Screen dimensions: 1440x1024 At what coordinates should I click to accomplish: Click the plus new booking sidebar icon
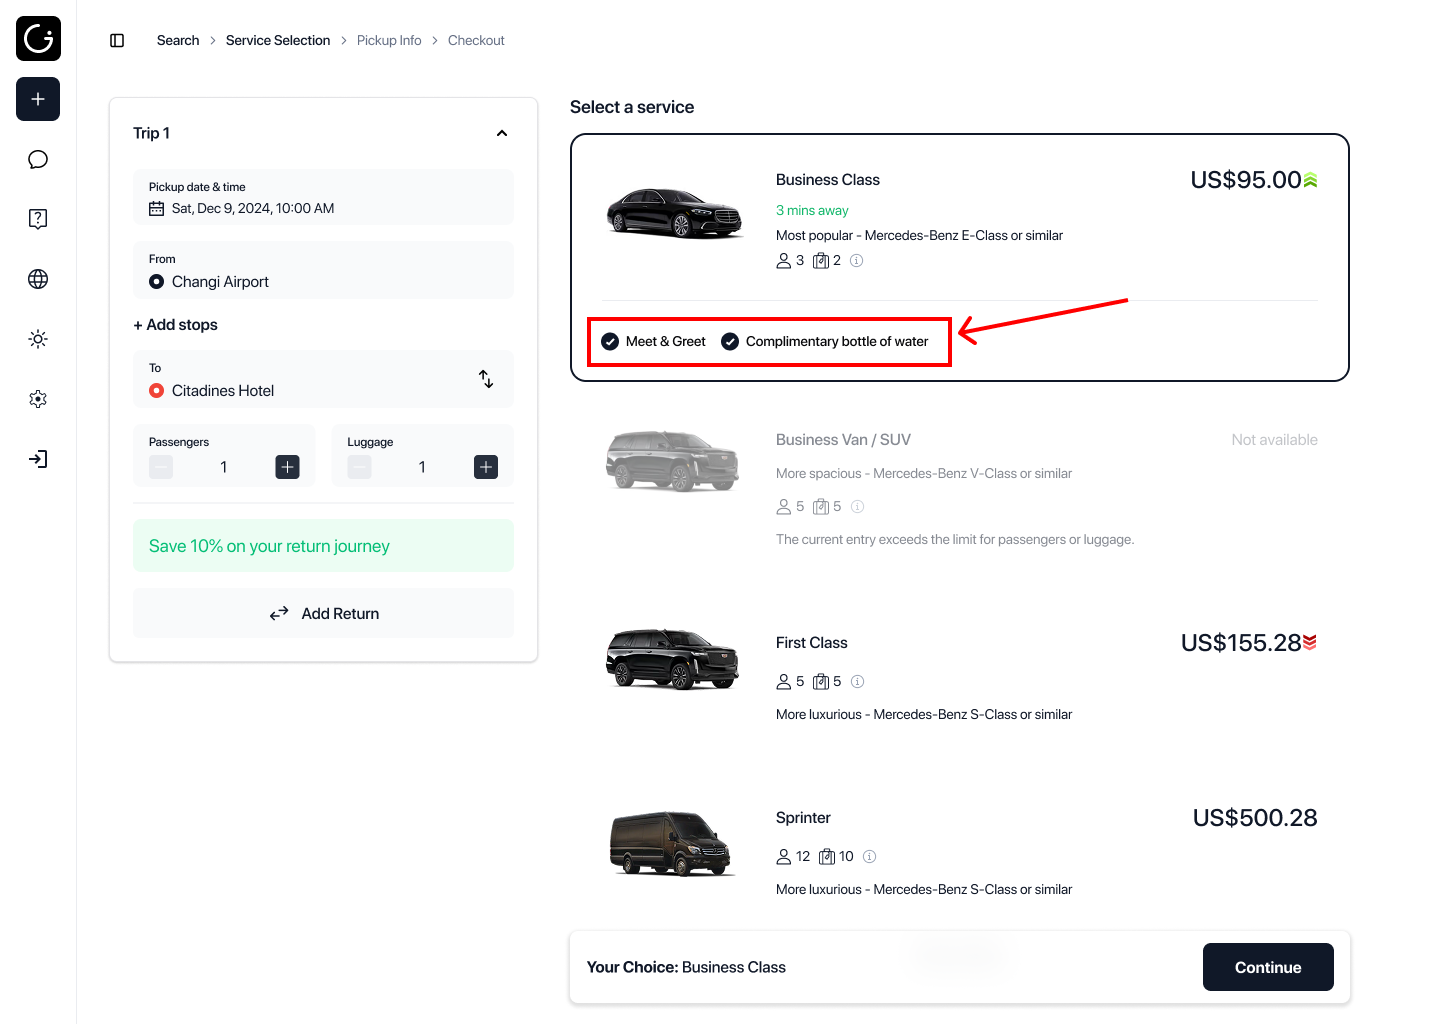coord(38,99)
